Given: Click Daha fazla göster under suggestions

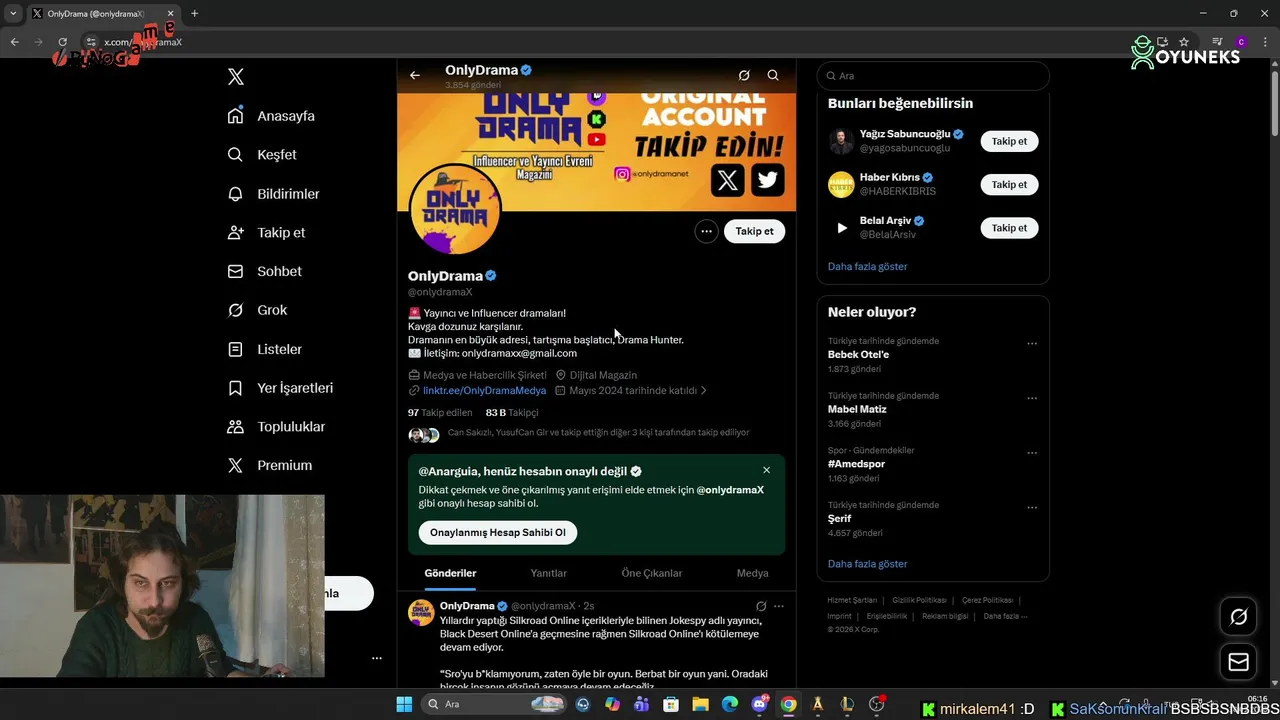Looking at the screenshot, I should point(867,267).
